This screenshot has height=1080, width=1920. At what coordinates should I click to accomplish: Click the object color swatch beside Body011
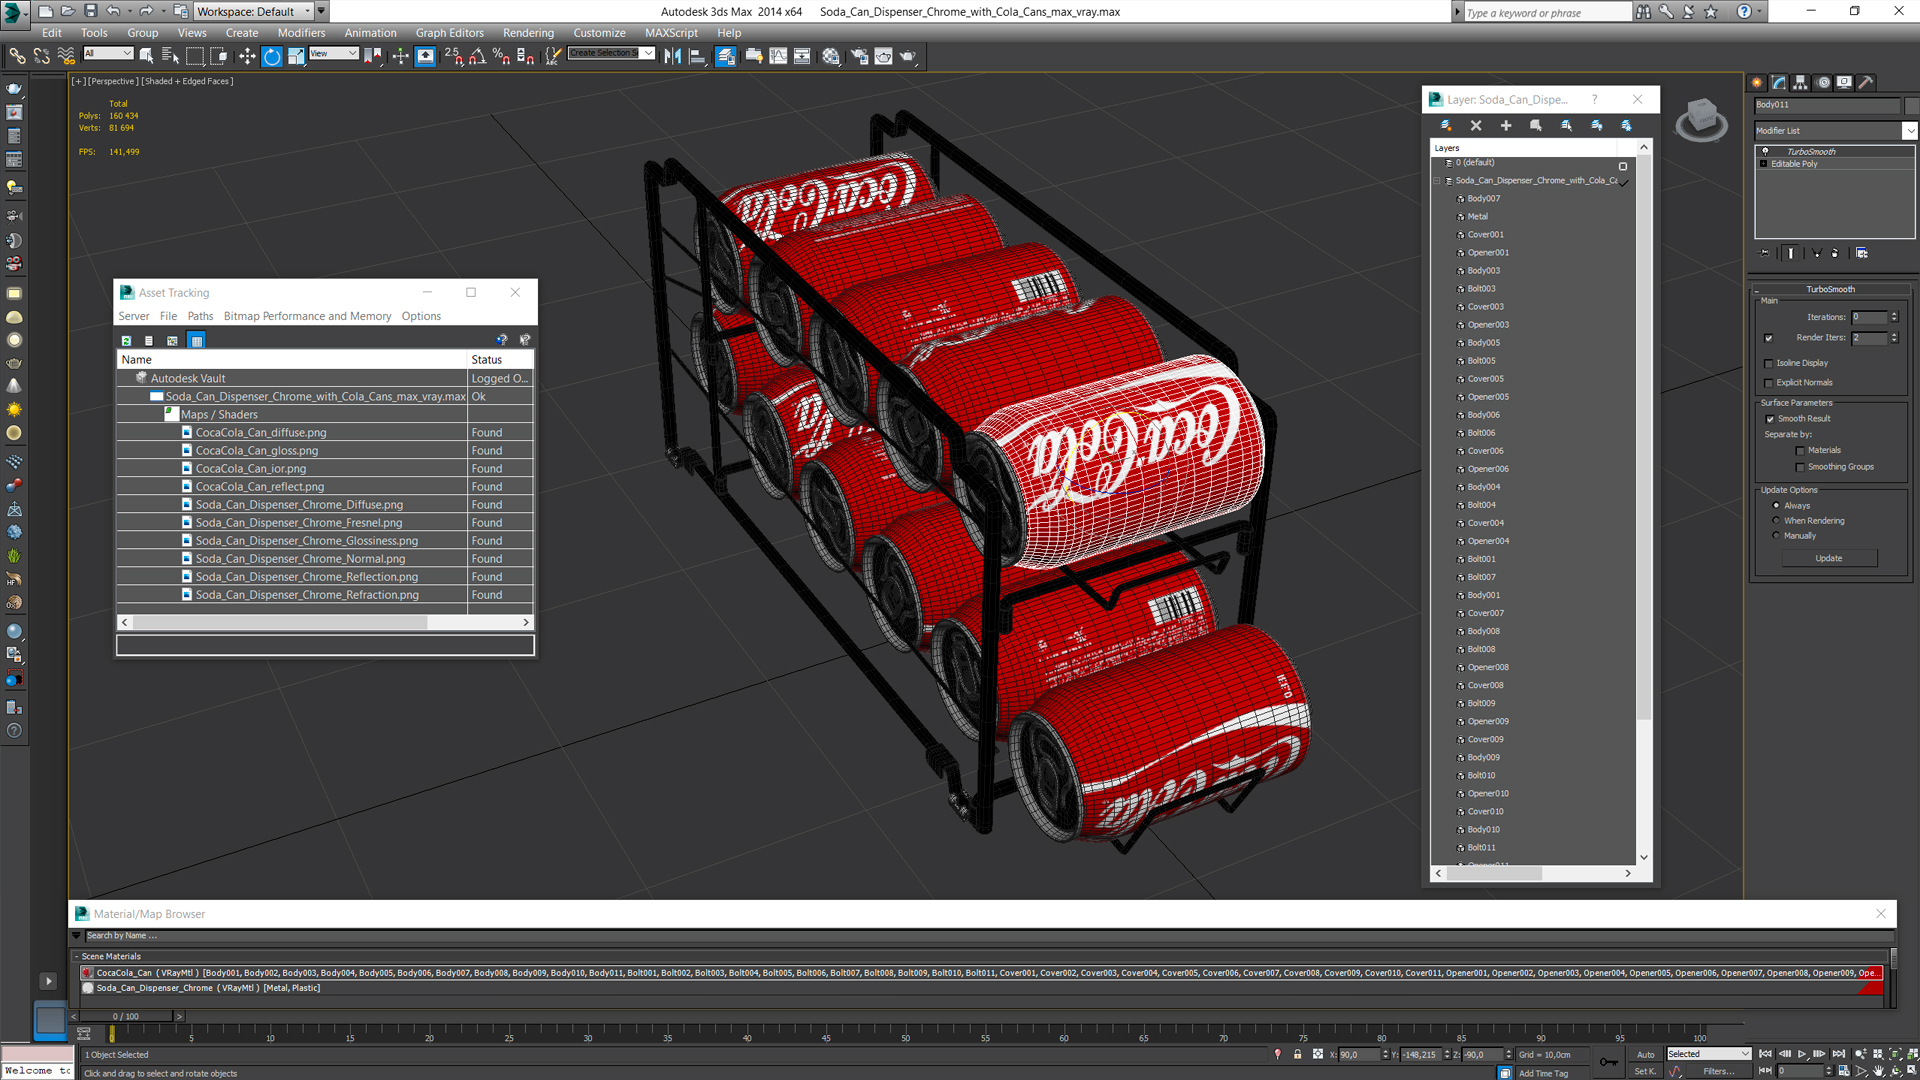click(x=1911, y=105)
